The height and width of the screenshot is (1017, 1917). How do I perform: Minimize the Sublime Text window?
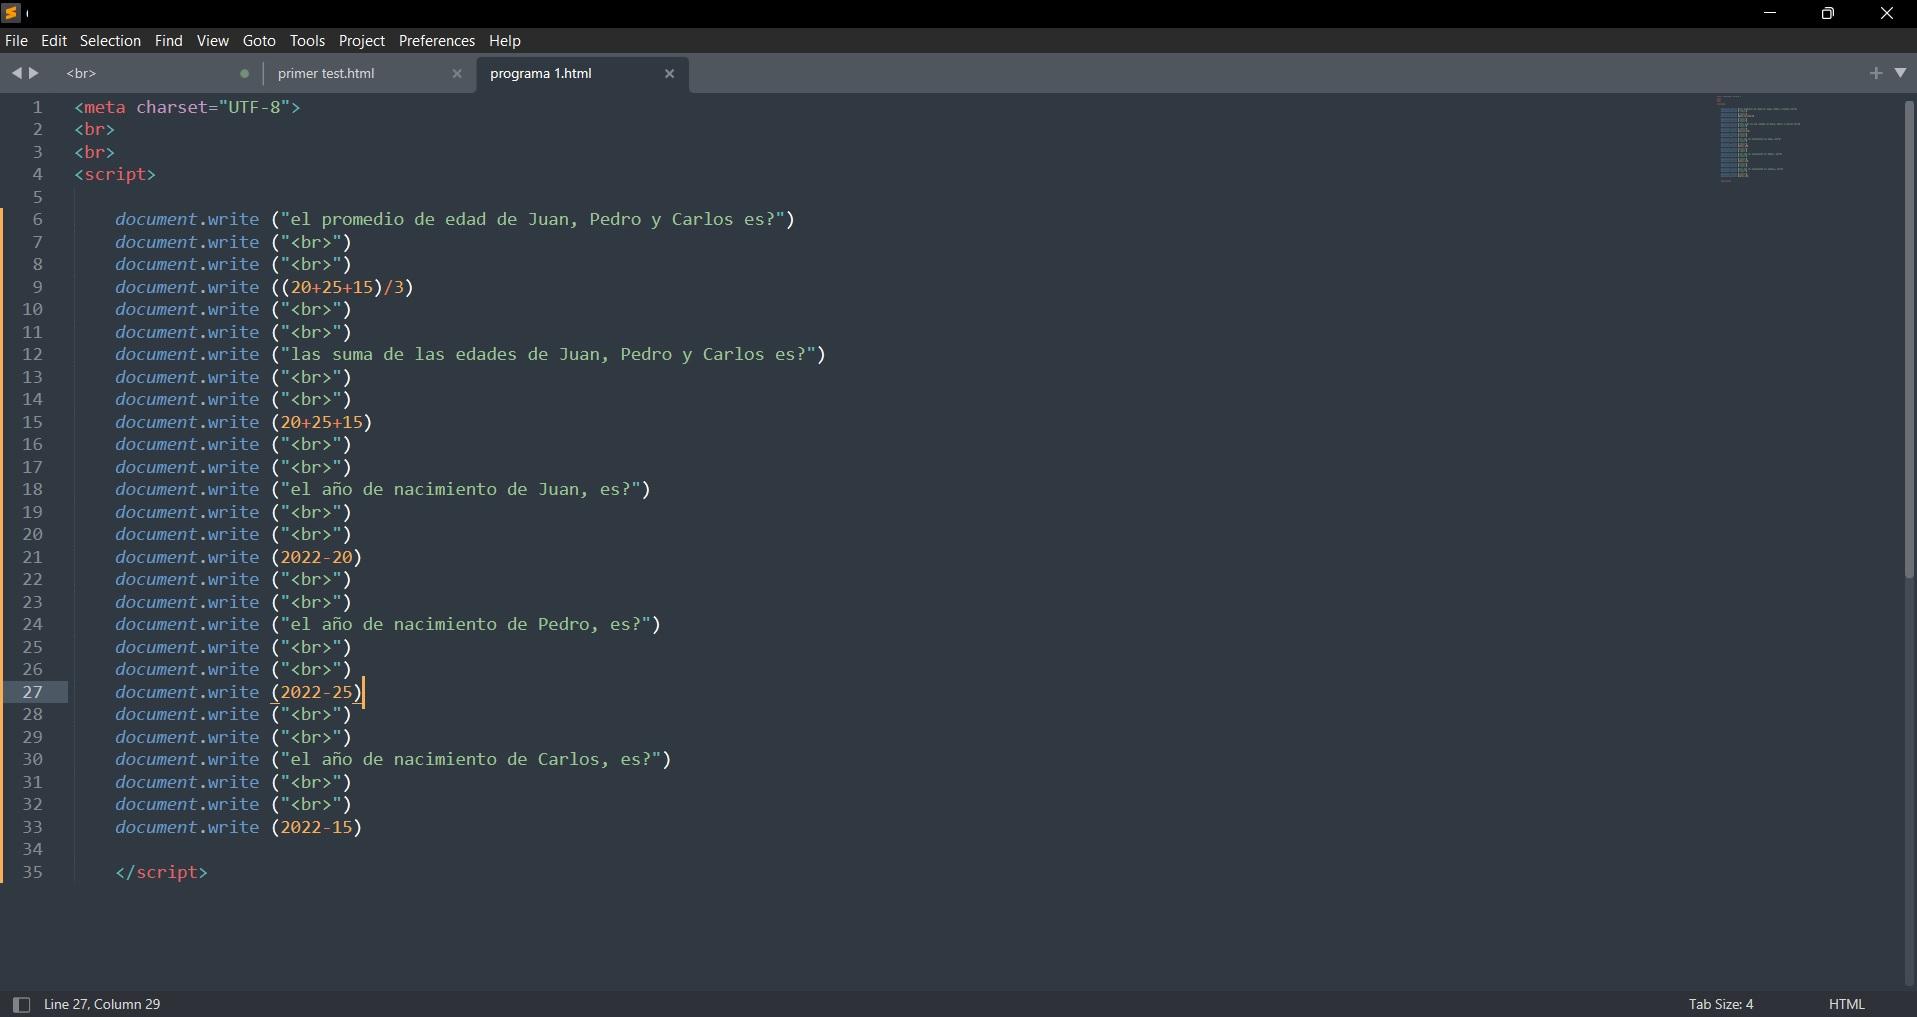(1770, 13)
